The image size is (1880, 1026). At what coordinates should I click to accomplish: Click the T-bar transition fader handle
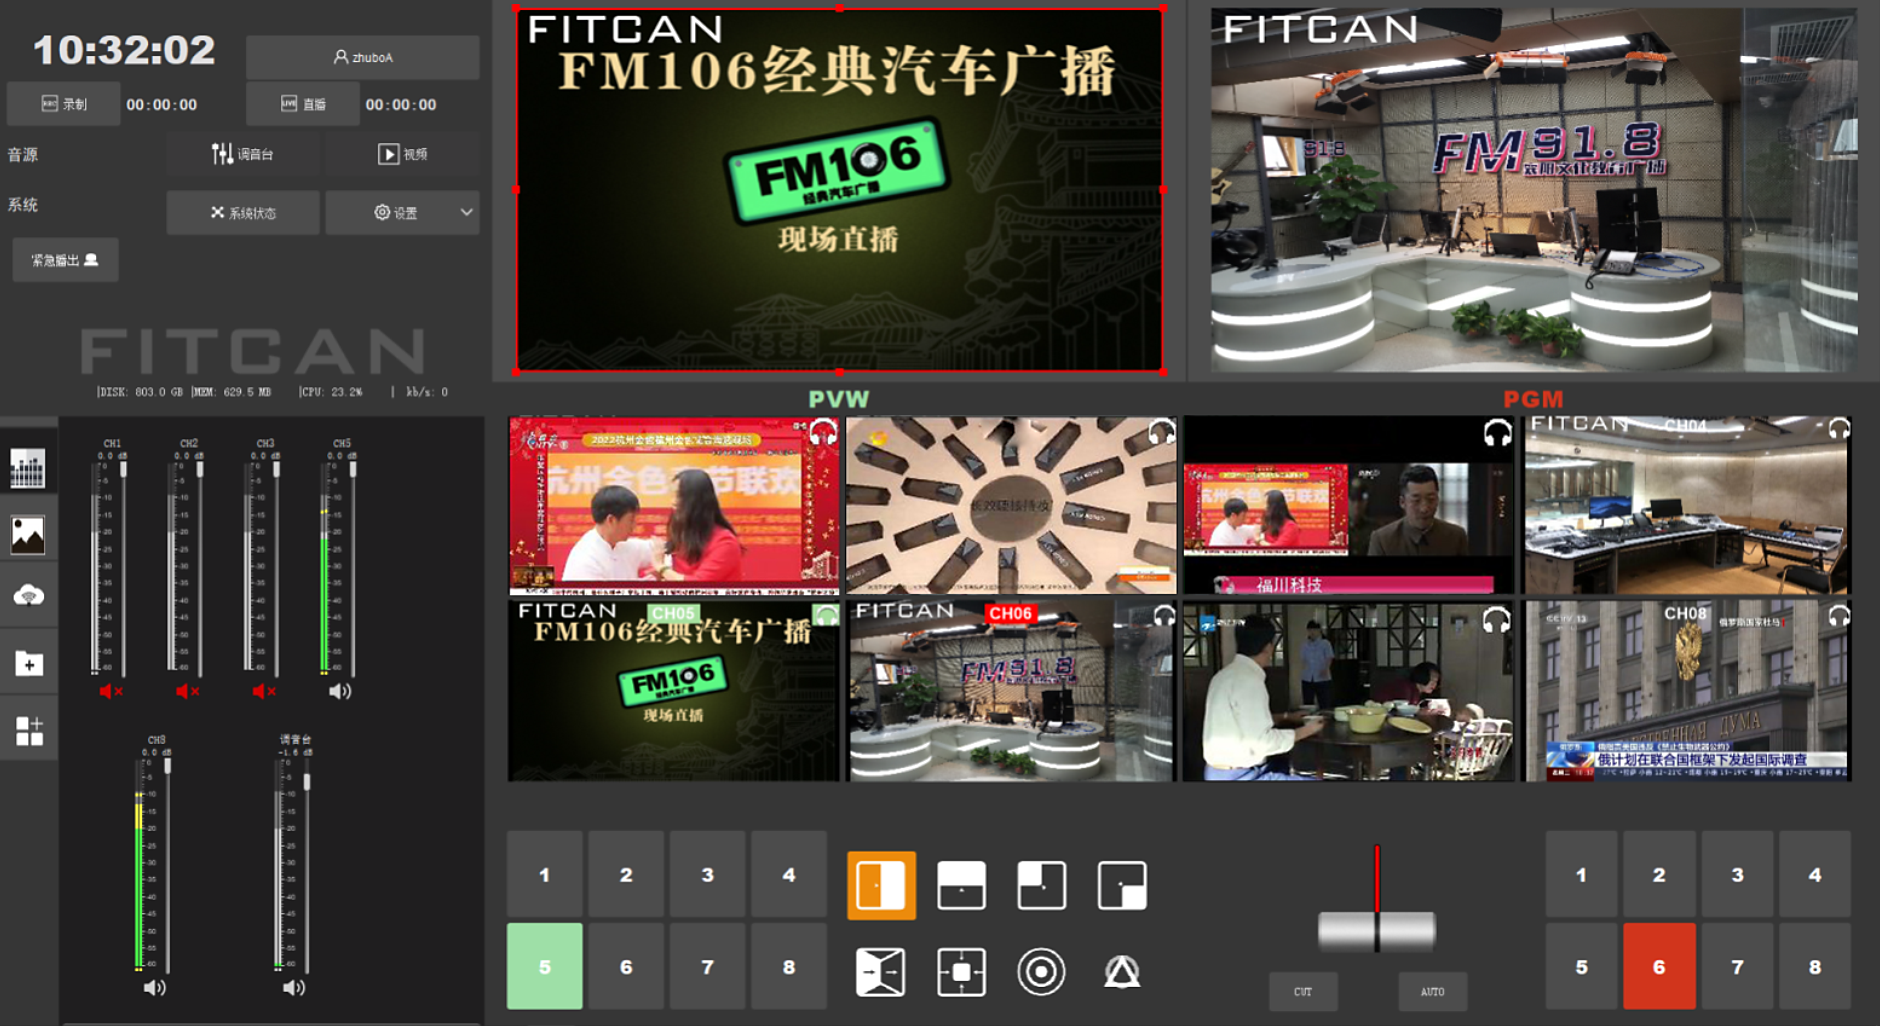coord(1376,931)
